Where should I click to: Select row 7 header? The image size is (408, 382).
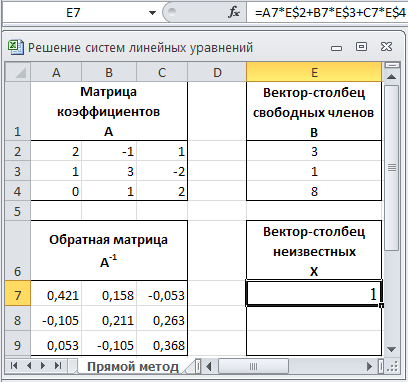(18, 293)
